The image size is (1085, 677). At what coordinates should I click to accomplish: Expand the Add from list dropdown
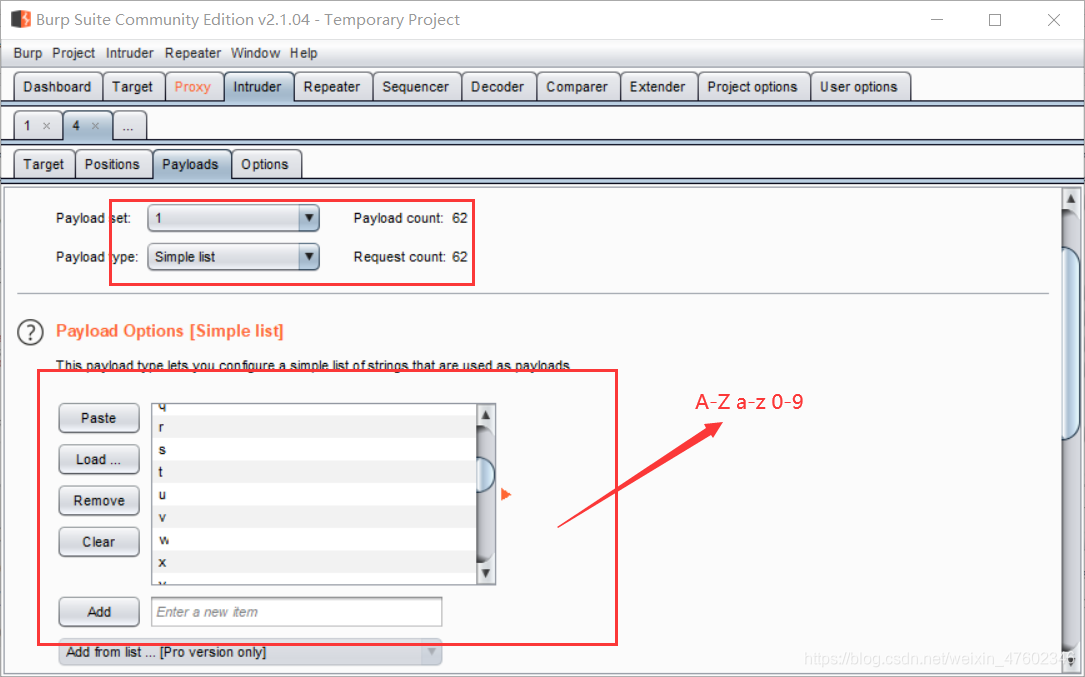click(x=250, y=652)
